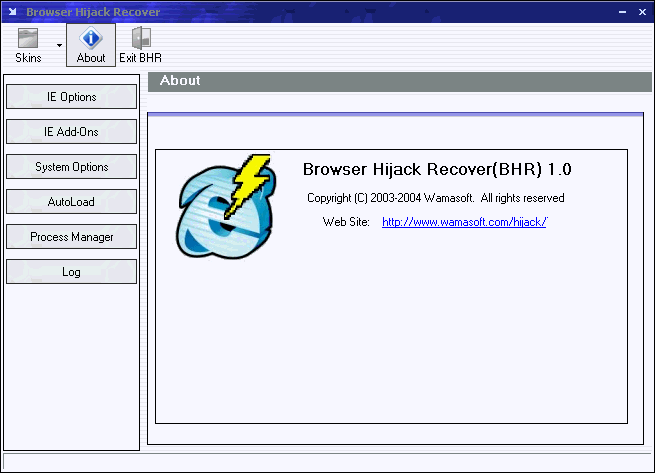This screenshot has width=655, height=473.
Task: Click the 'Browser Hijack Recover(BHR) 1.0' title text
Action: pos(437,169)
